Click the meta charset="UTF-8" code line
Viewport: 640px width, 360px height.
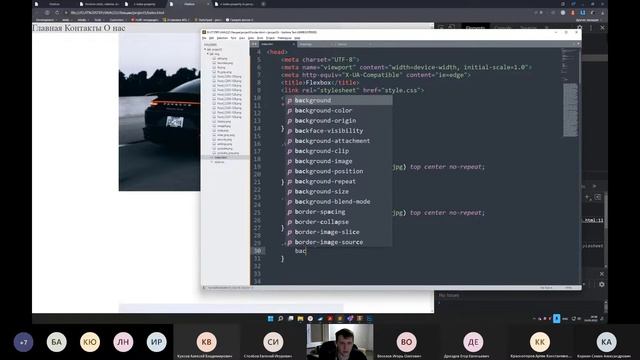[320, 60]
